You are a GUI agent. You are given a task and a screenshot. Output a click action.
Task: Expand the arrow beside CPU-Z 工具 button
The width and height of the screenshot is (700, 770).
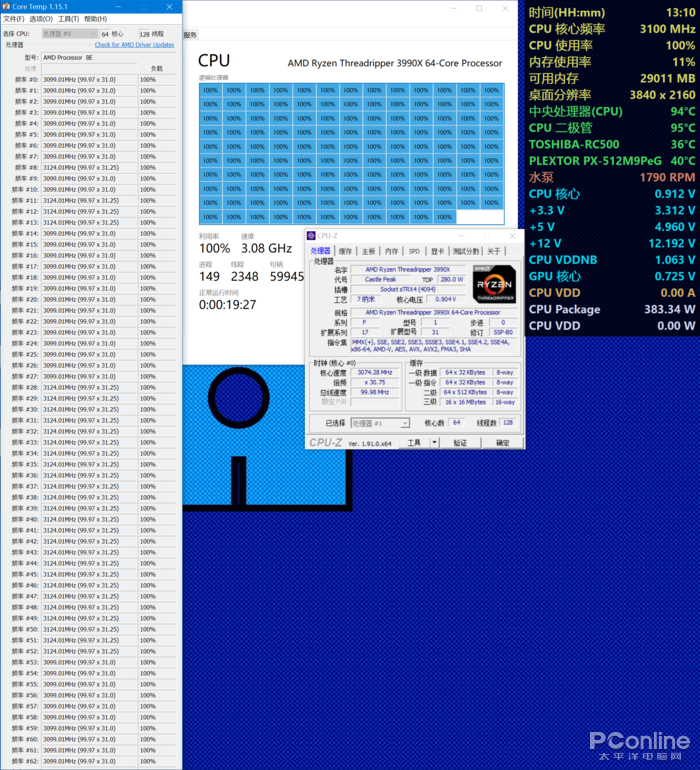point(434,442)
